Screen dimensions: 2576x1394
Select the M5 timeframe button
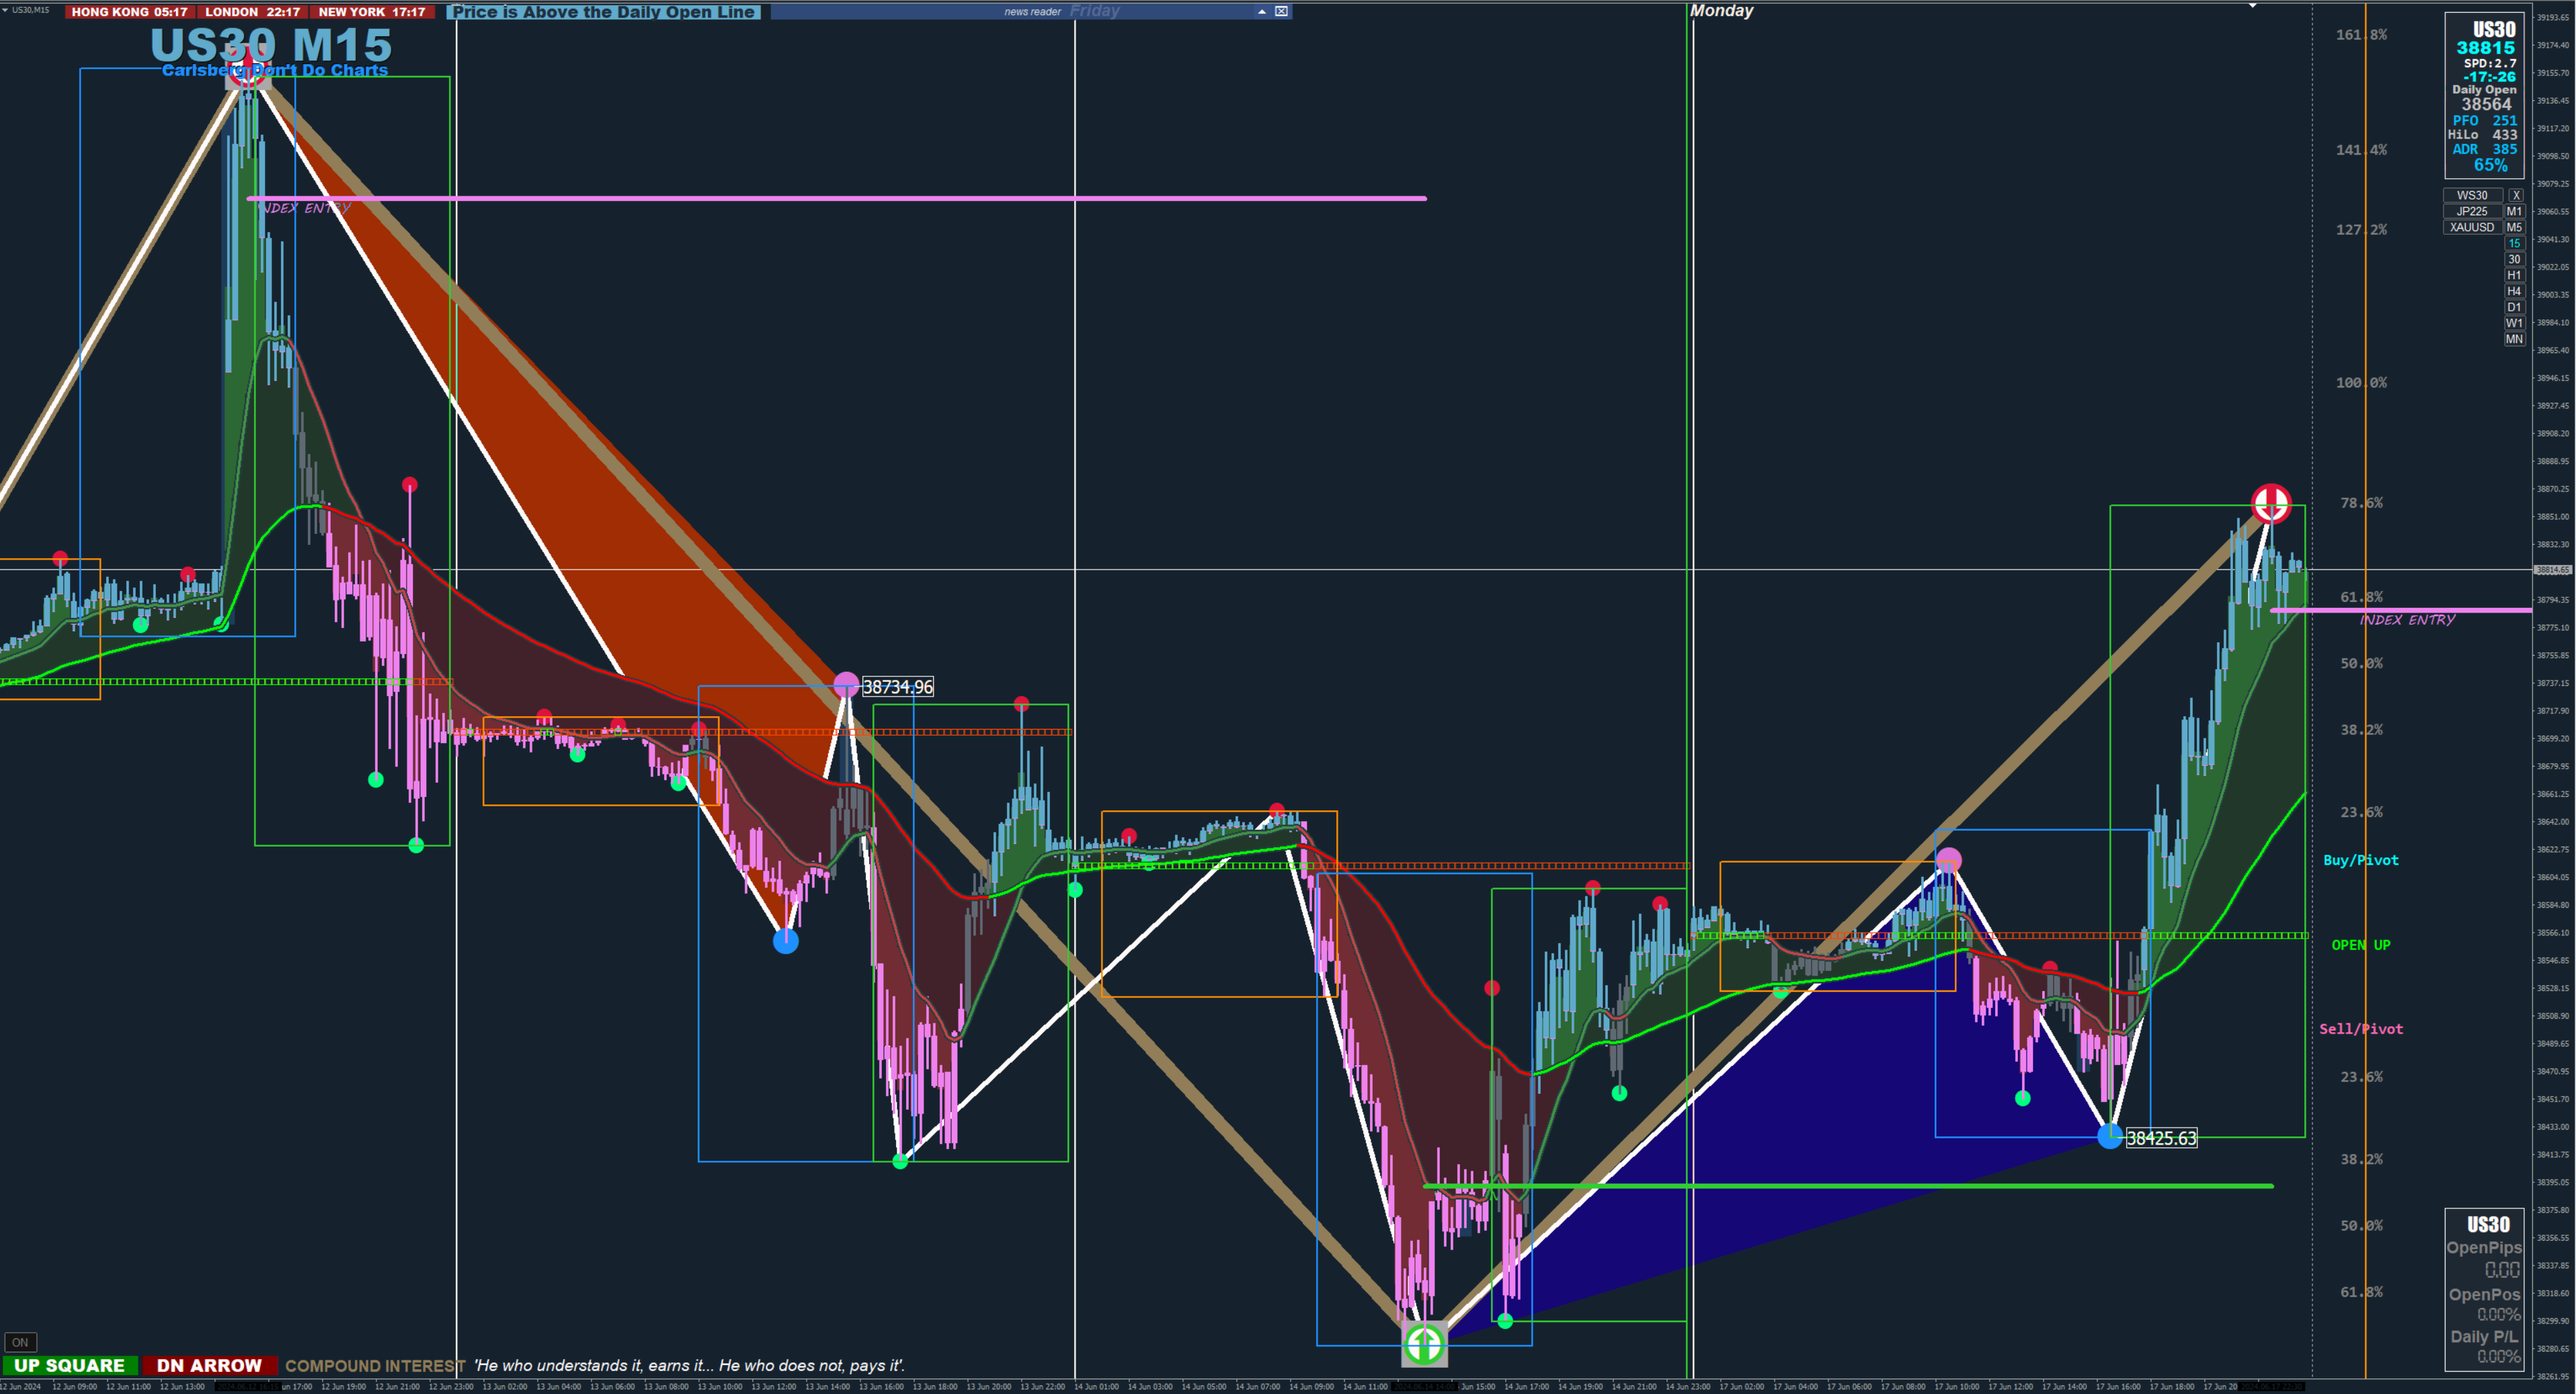2514,227
